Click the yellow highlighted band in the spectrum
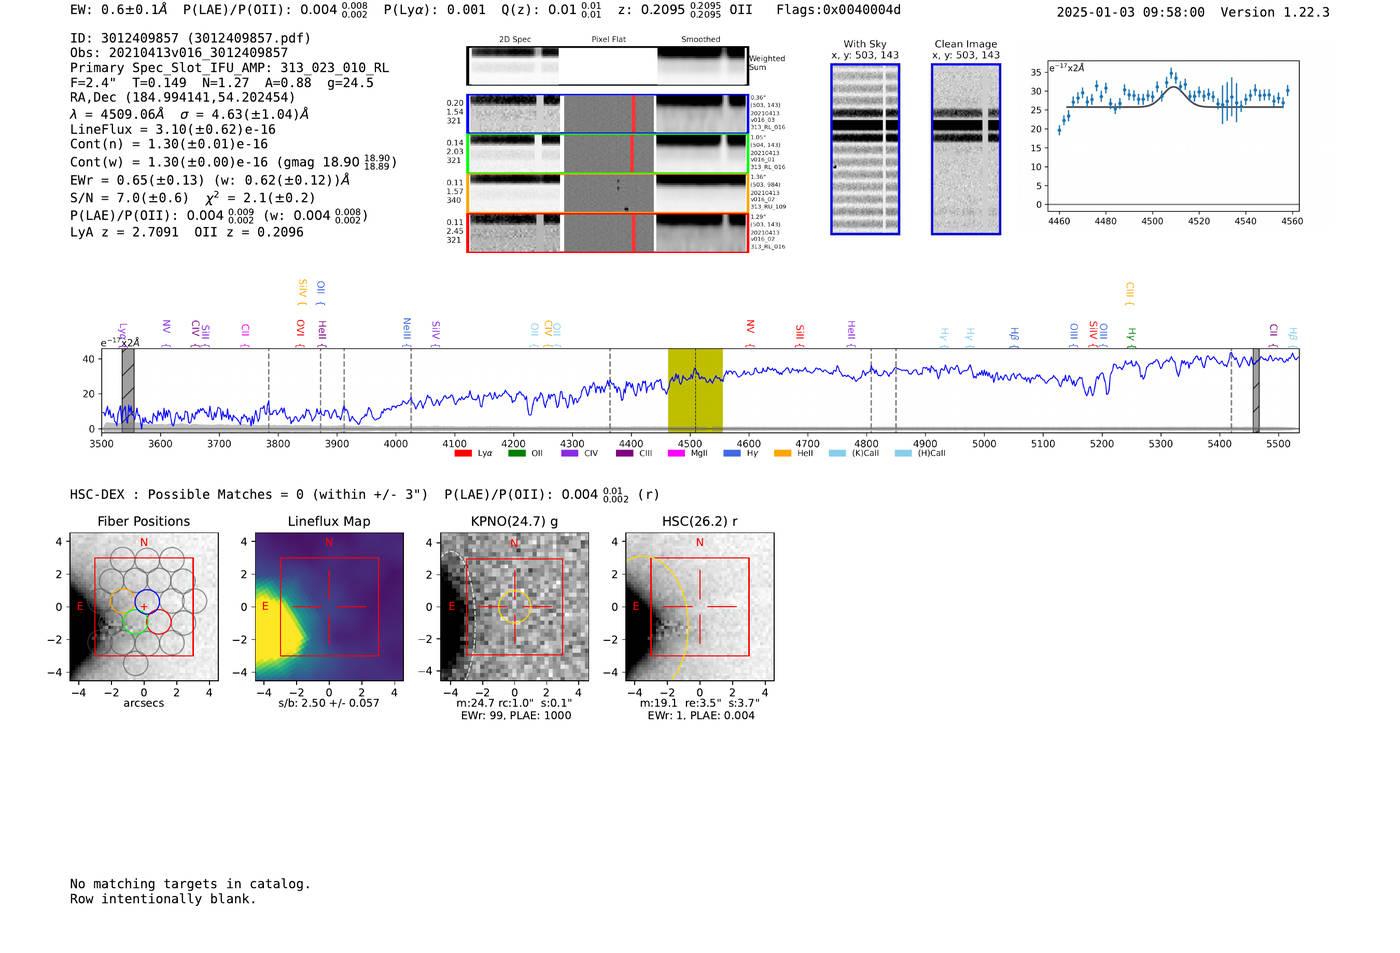1400x953 pixels. click(x=695, y=390)
